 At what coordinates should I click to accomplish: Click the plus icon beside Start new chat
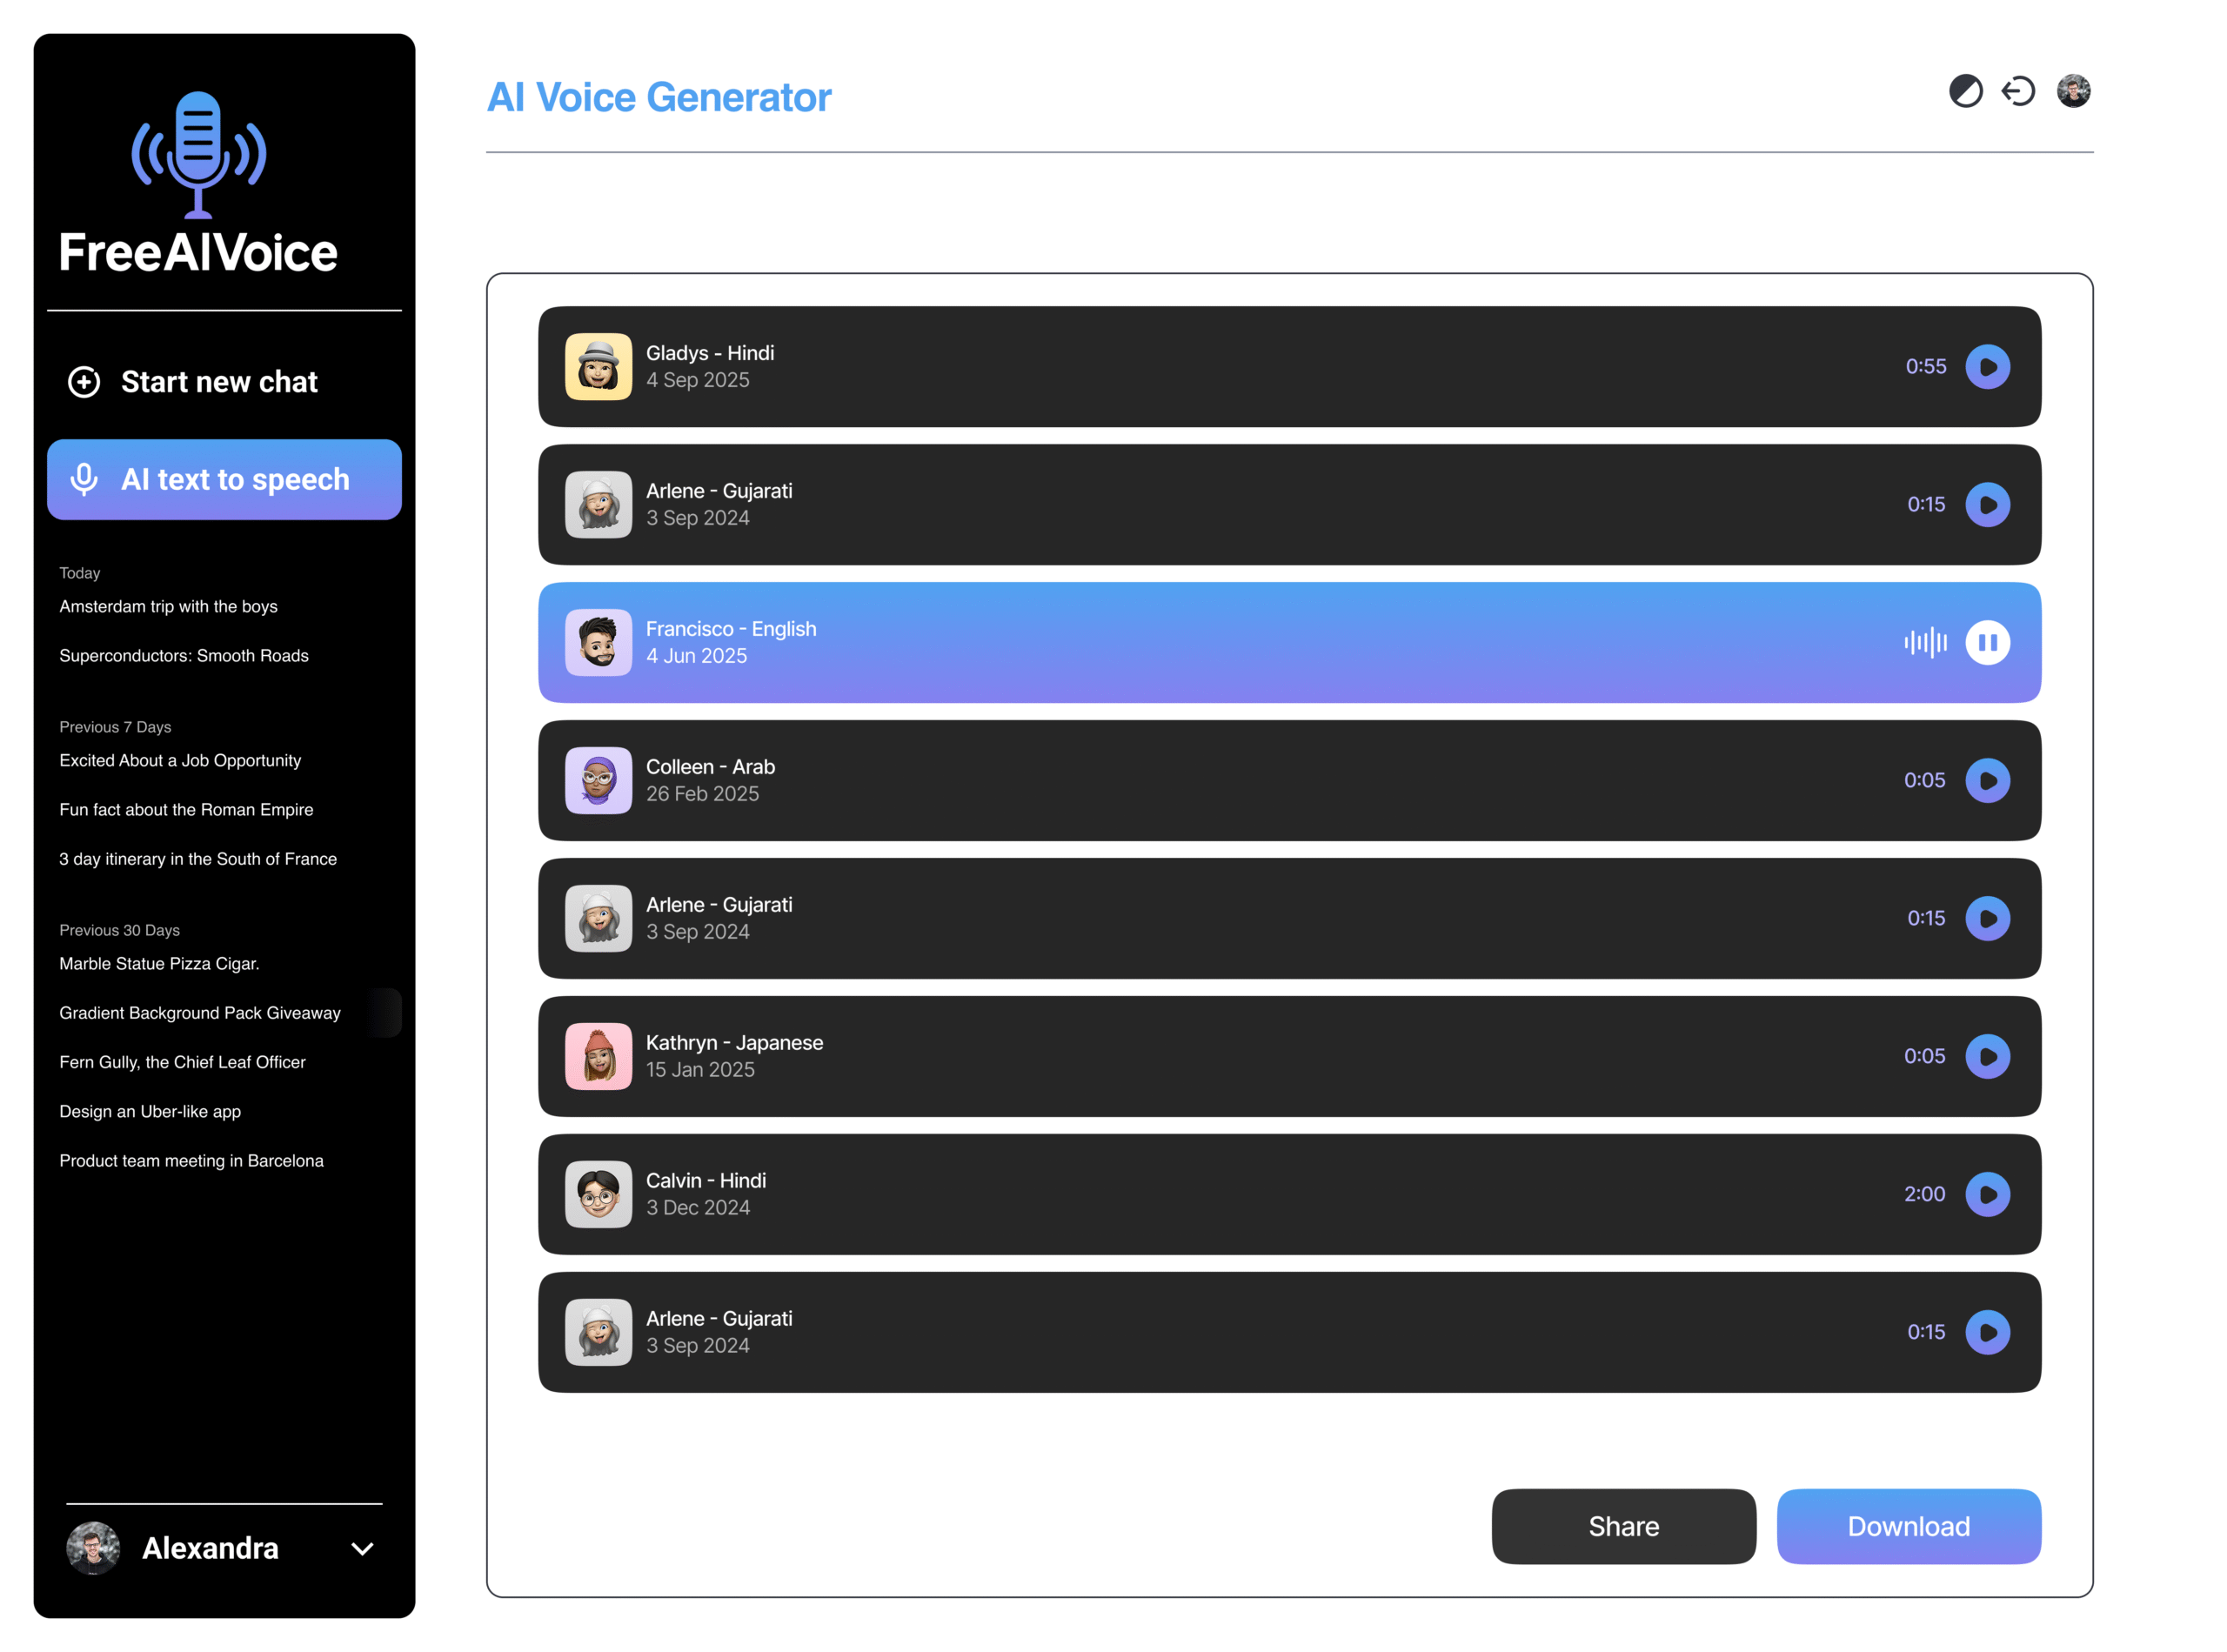pyautogui.click(x=84, y=382)
